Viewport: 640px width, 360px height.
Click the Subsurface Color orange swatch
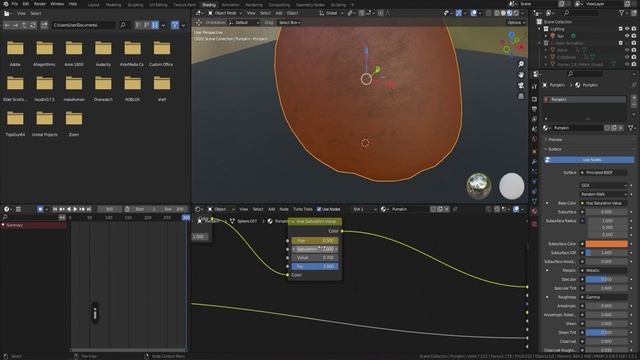(x=607, y=244)
